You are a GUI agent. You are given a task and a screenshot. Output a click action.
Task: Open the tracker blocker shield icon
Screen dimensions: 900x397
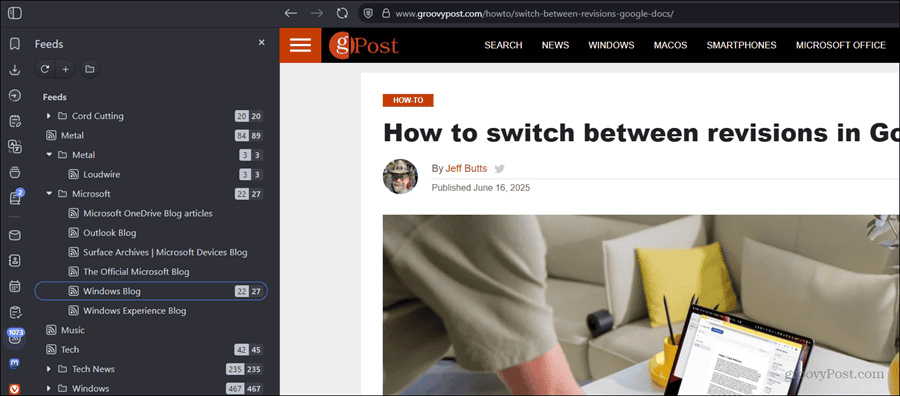pos(368,13)
